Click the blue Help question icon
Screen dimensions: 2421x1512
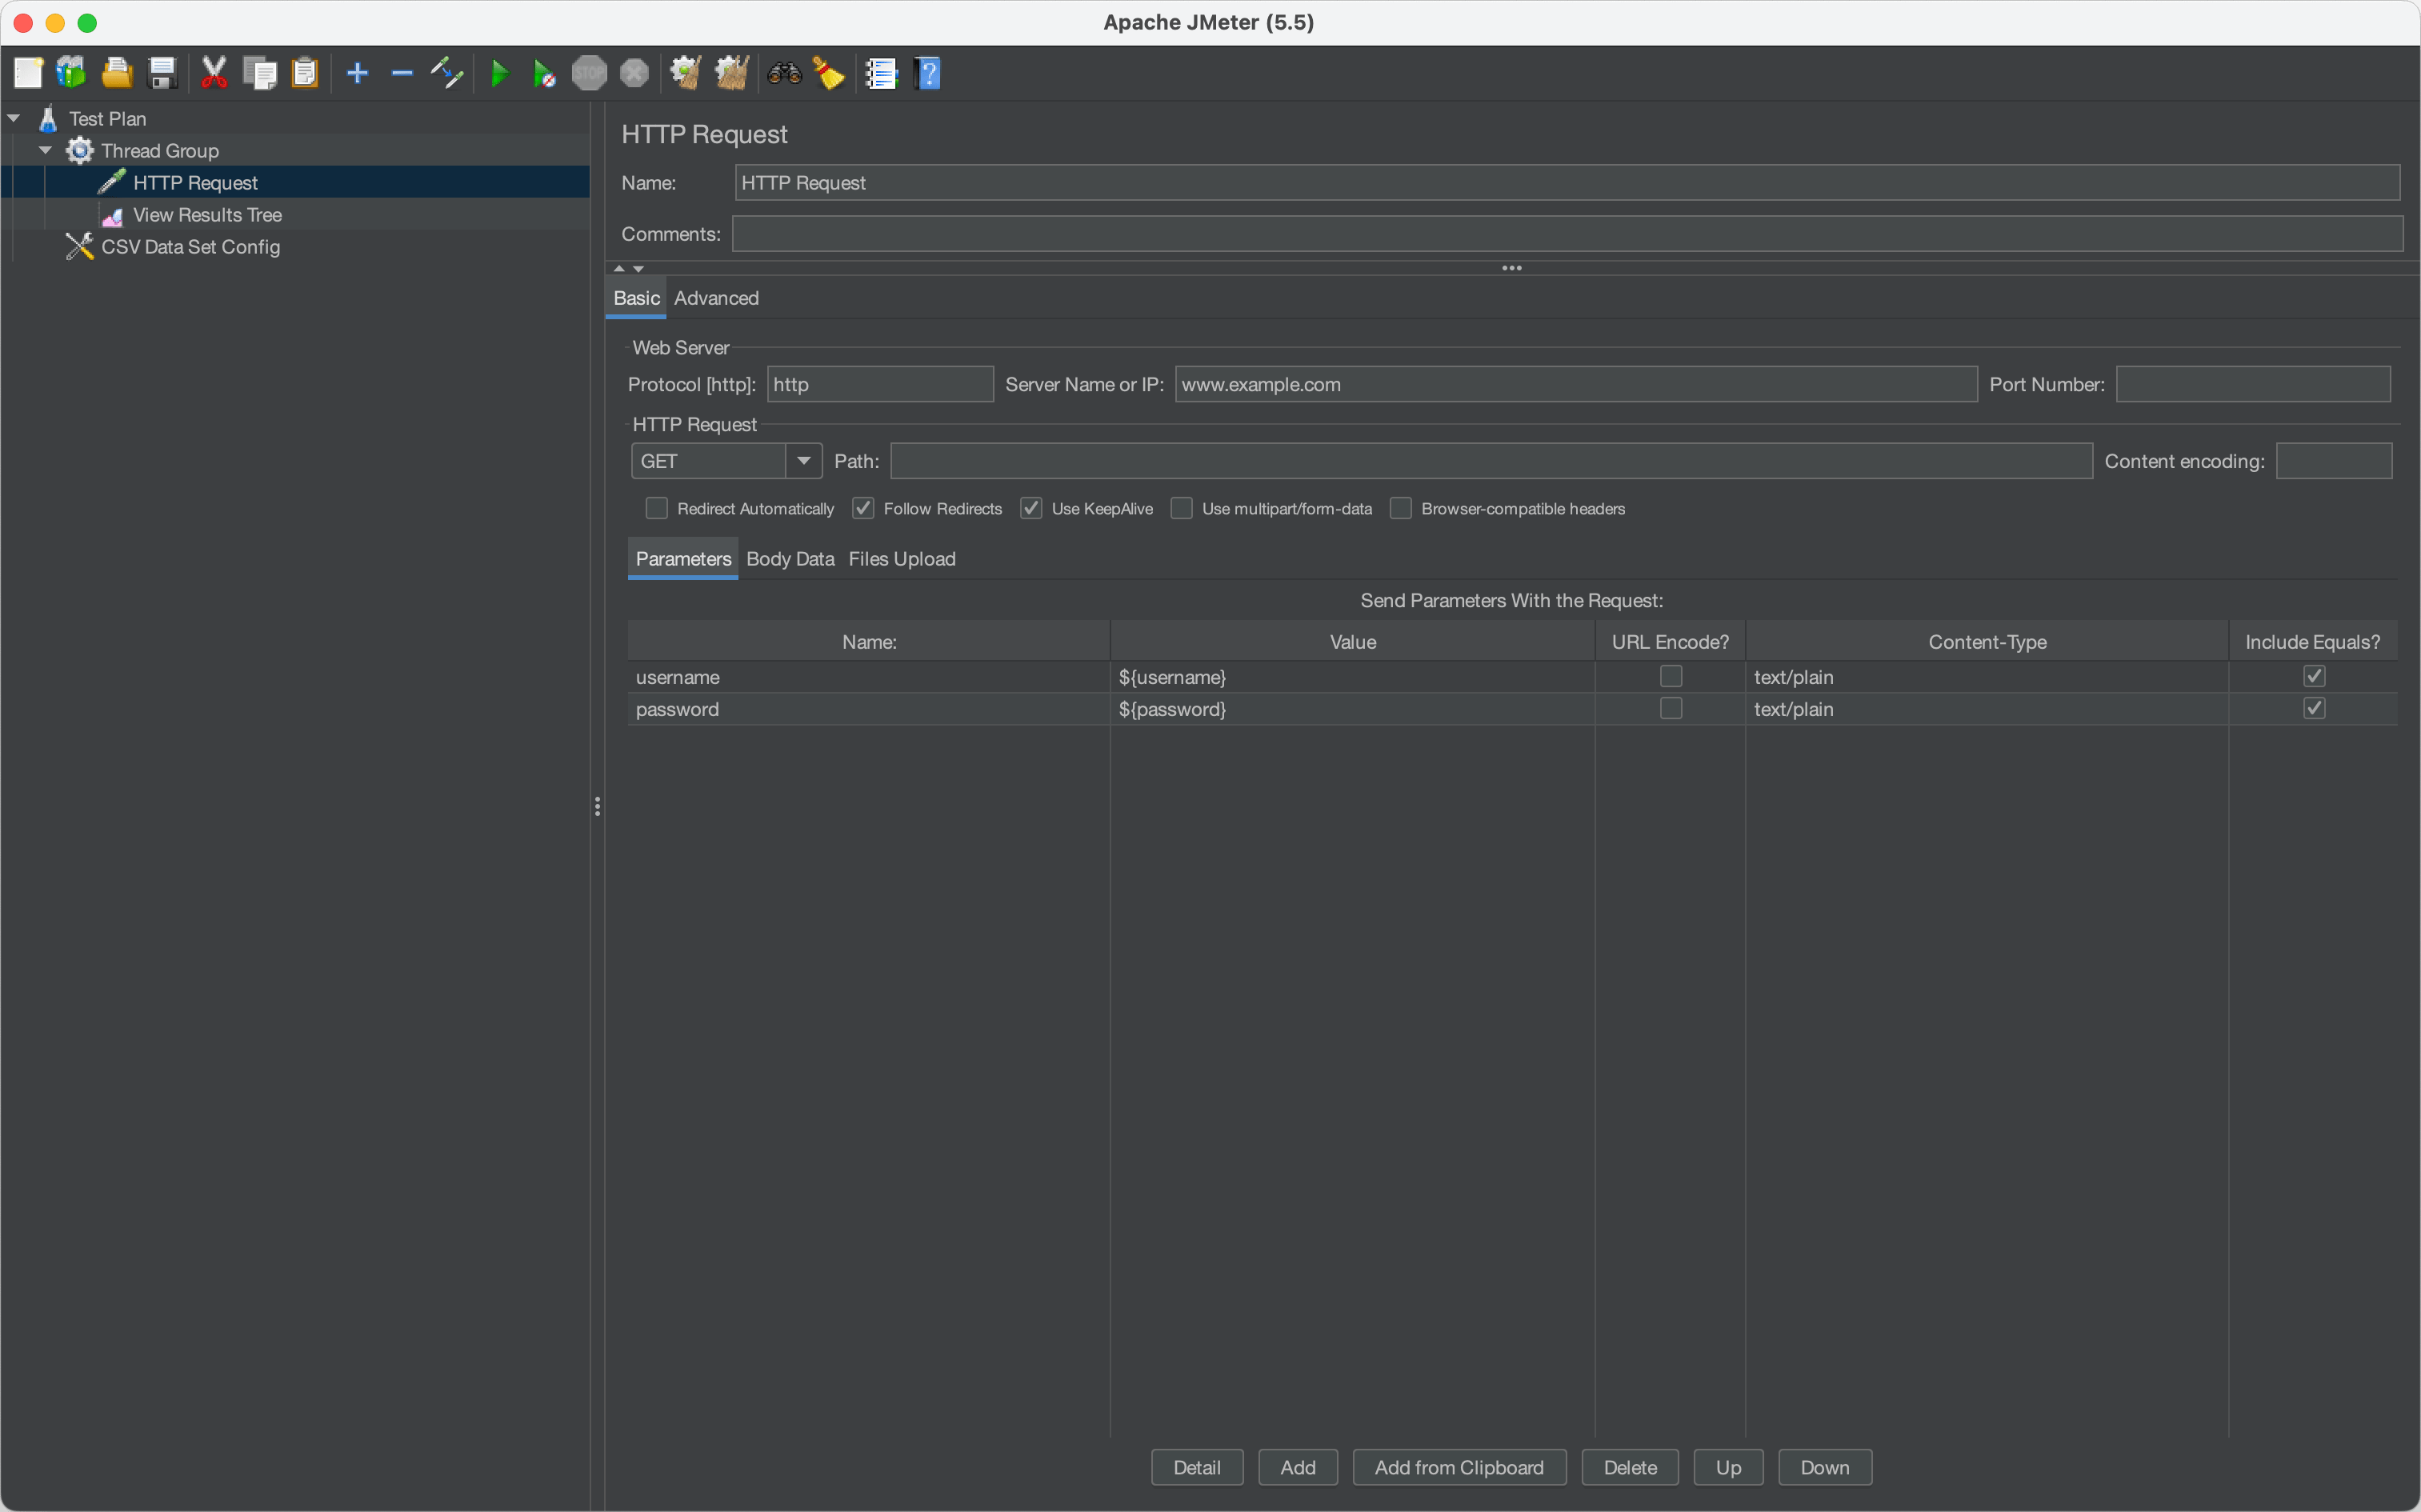[x=928, y=73]
